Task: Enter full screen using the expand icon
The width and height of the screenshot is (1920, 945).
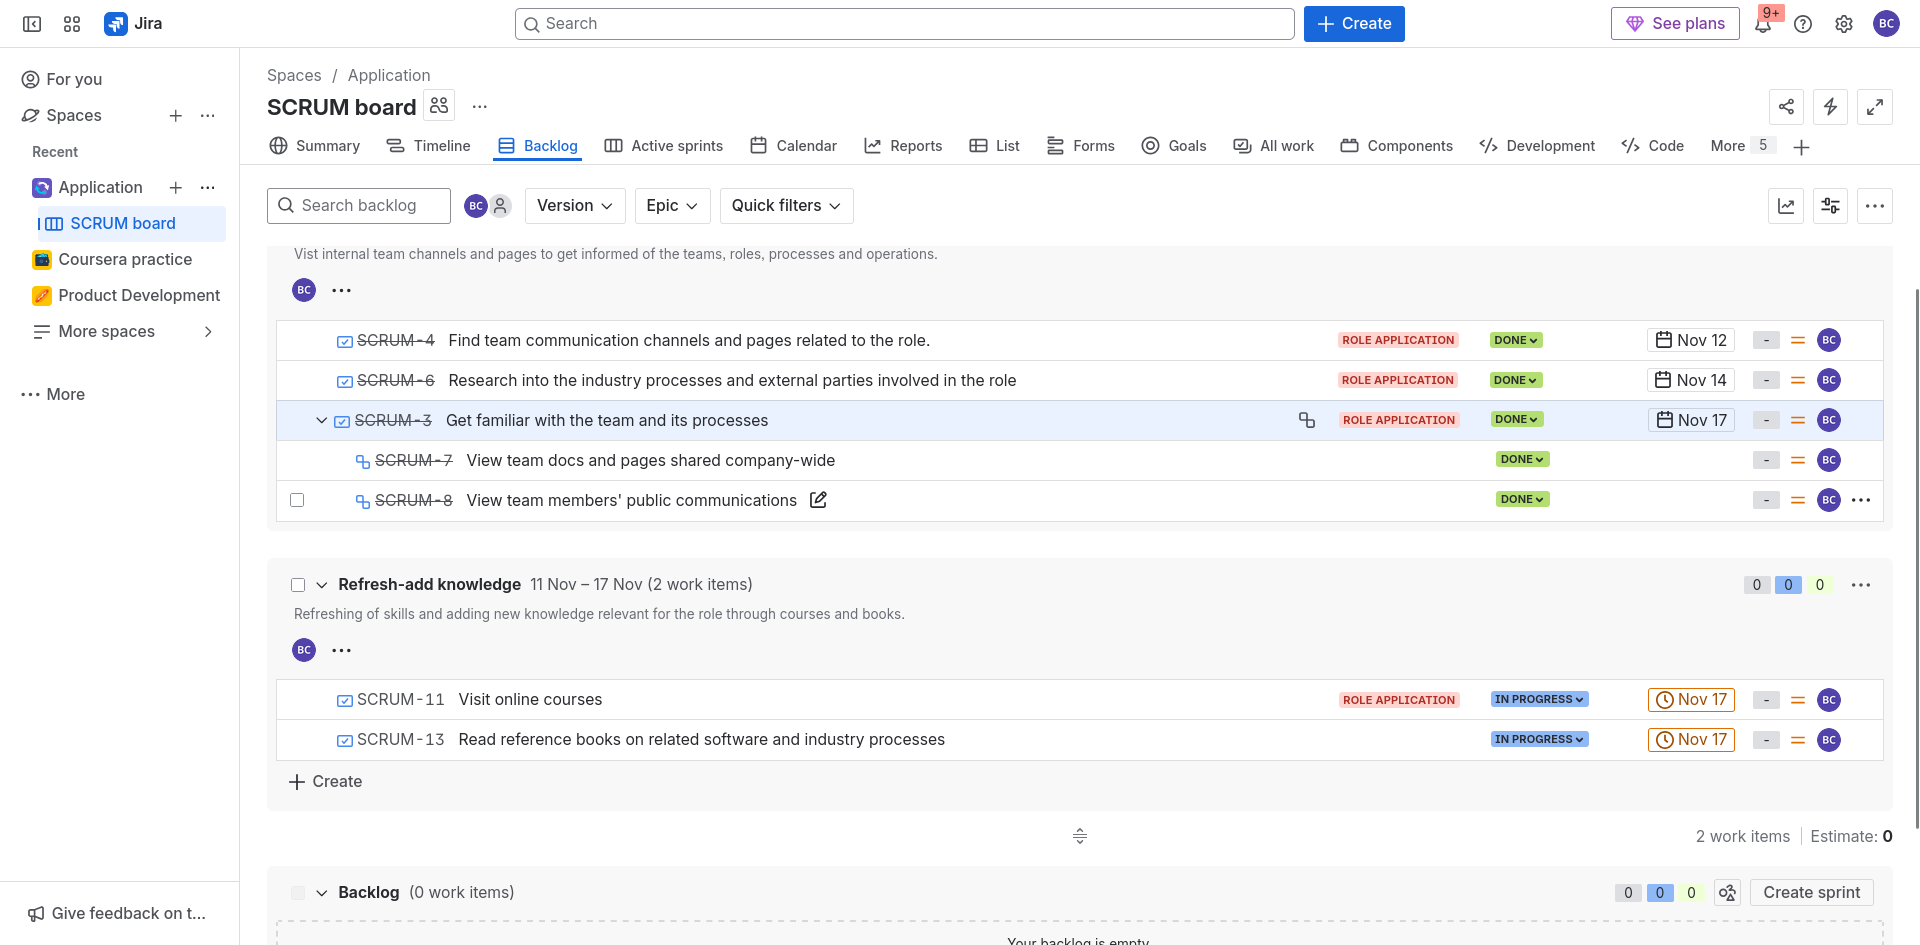Action: point(1874,107)
